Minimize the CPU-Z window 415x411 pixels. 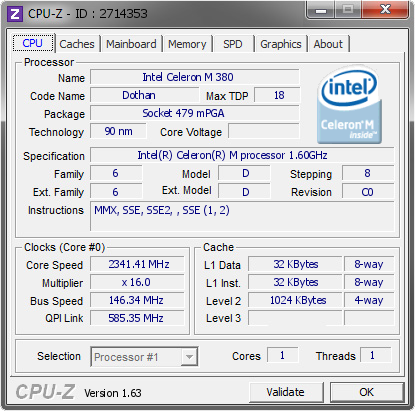[x=321, y=10]
